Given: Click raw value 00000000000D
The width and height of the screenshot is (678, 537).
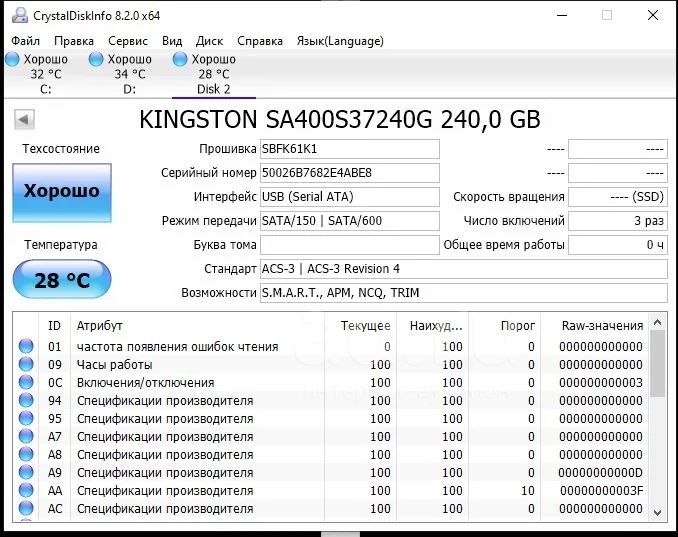Looking at the screenshot, I should [601, 473].
